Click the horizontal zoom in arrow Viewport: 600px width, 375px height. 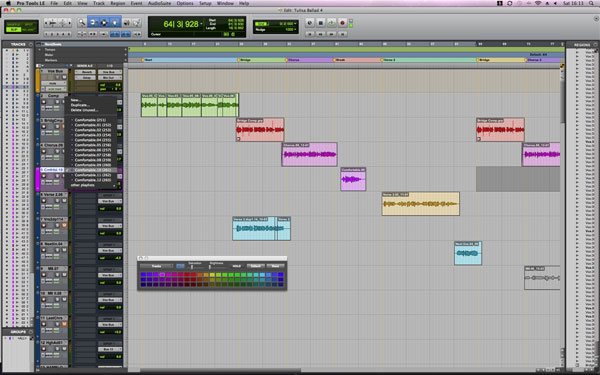69,23
